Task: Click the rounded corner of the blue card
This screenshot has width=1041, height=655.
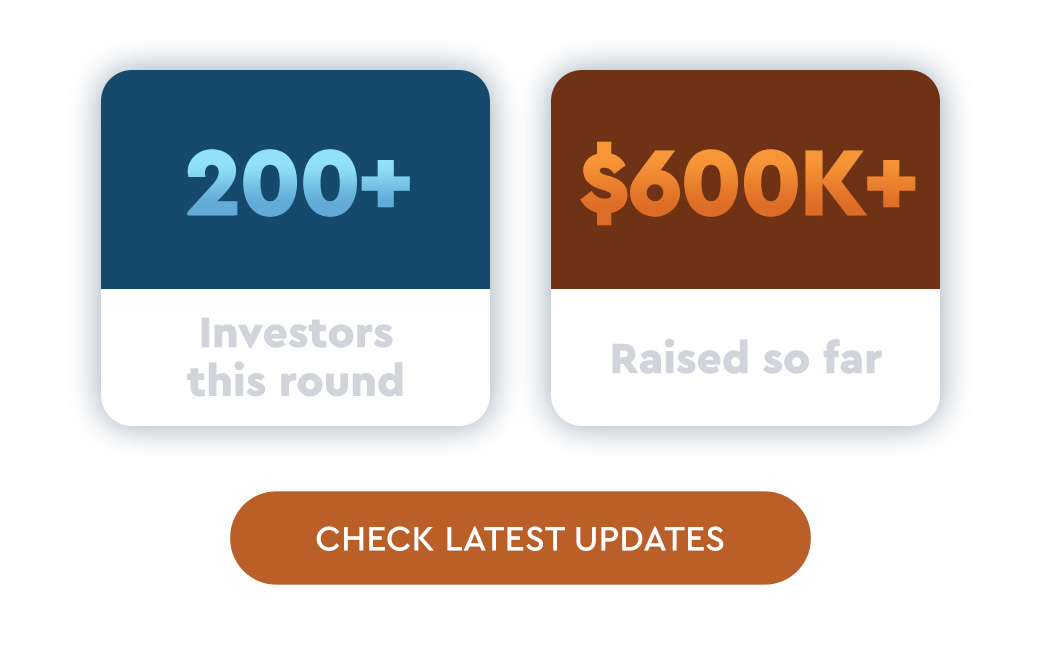Action: pyautogui.click(x=113, y=81)
